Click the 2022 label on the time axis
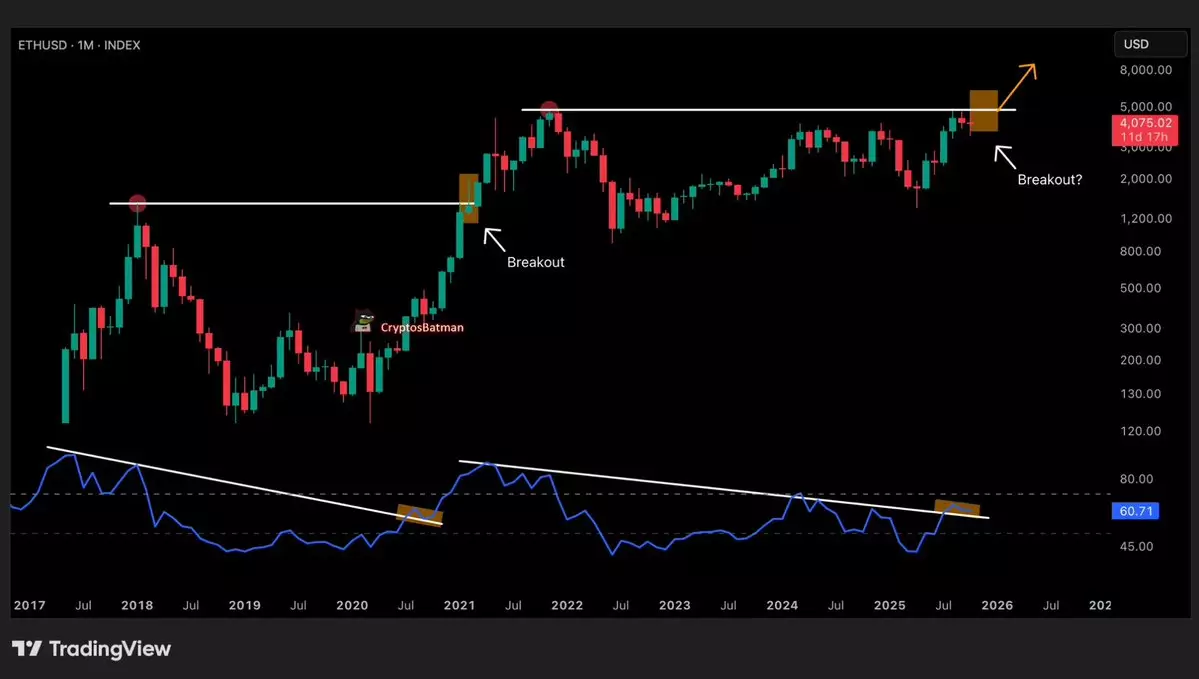Viewport: 1199px width, 679px height. coord(567,606)
